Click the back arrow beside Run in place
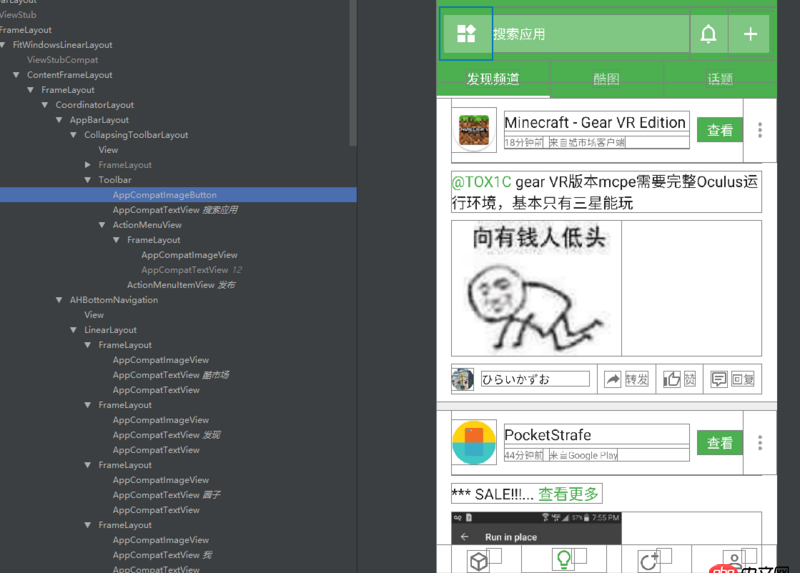The height and width of the screenshot is (573, 800). click(464, 537)
